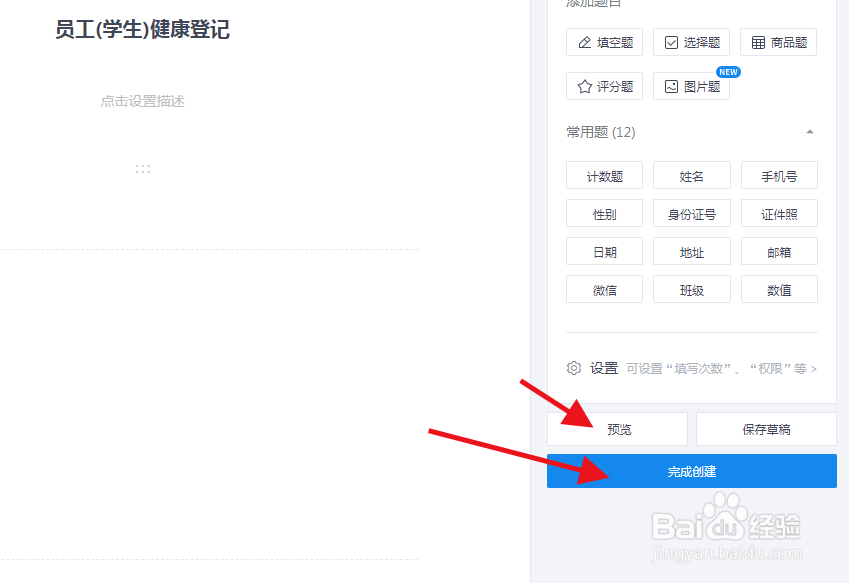Save draft using 保存草稿

[766, 428]
